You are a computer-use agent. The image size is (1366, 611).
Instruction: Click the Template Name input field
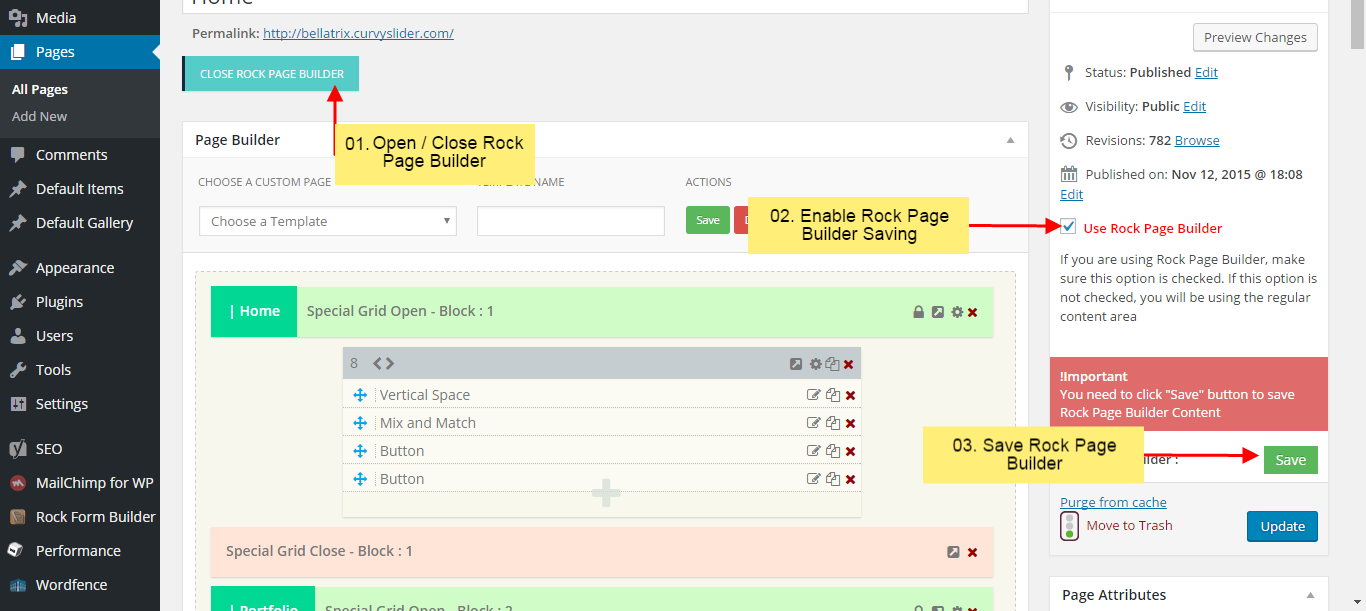pyautogui.click(x=570, y=221)
